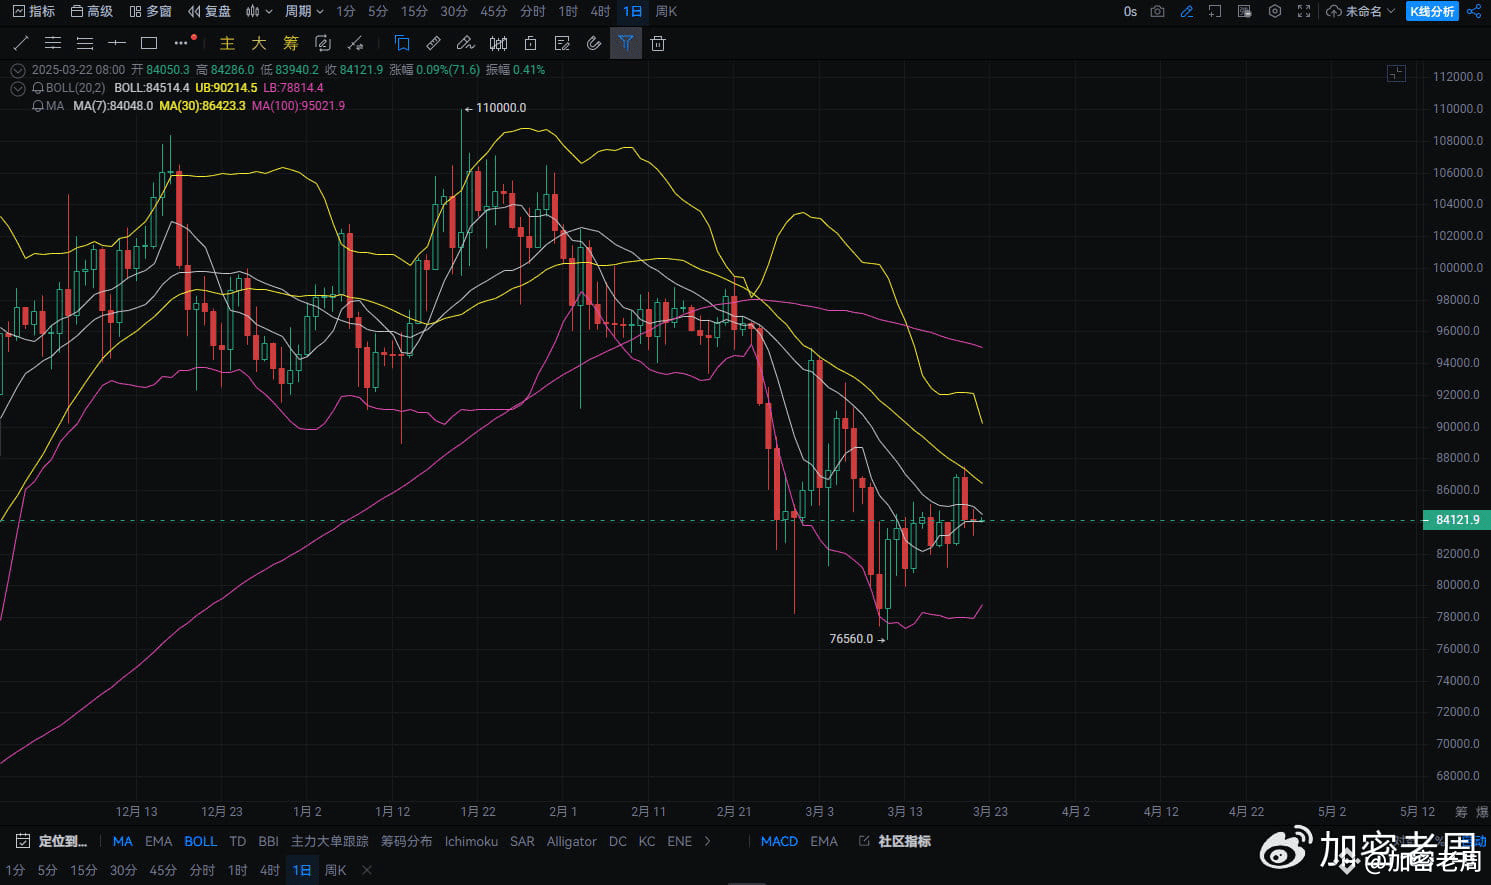
Task: Click the highlighted filter funnel icon
Action: pos(626,43)
